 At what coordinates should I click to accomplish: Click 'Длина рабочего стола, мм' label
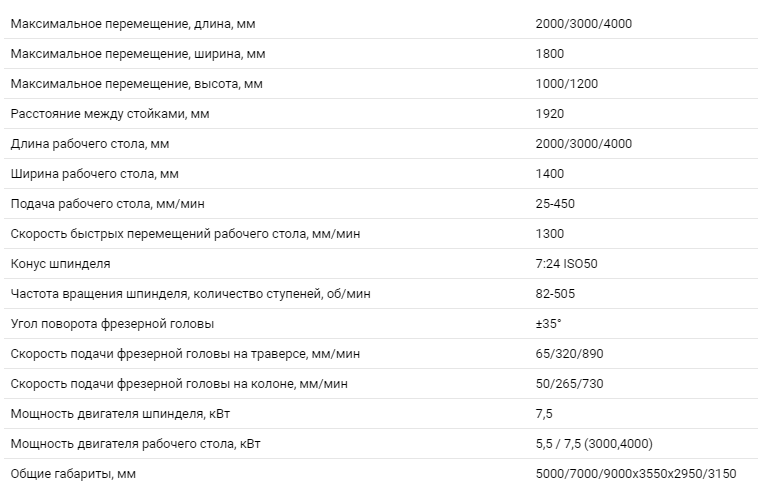point(90,144)
